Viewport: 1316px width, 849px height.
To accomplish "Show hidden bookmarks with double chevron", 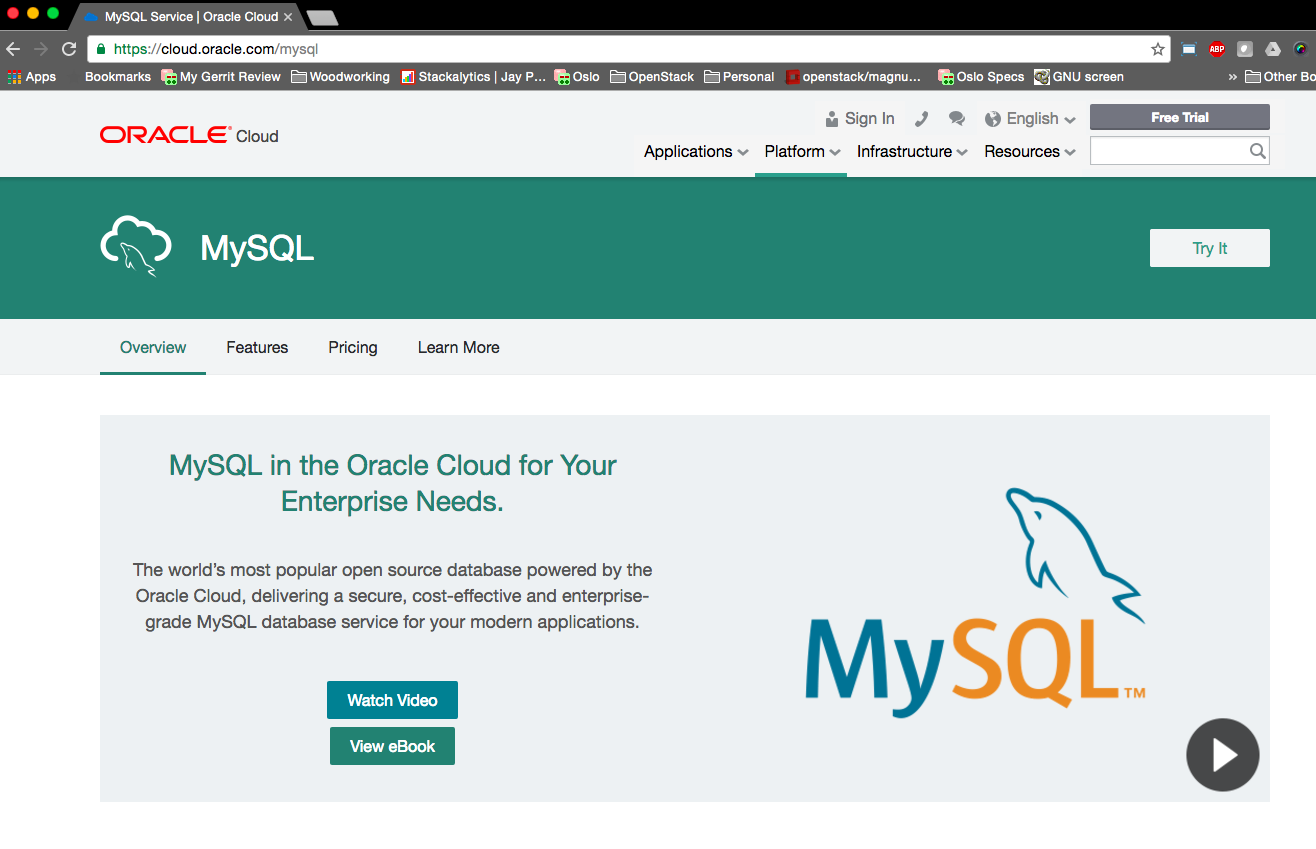I will pyautogui.click(x=1232, y=77).
